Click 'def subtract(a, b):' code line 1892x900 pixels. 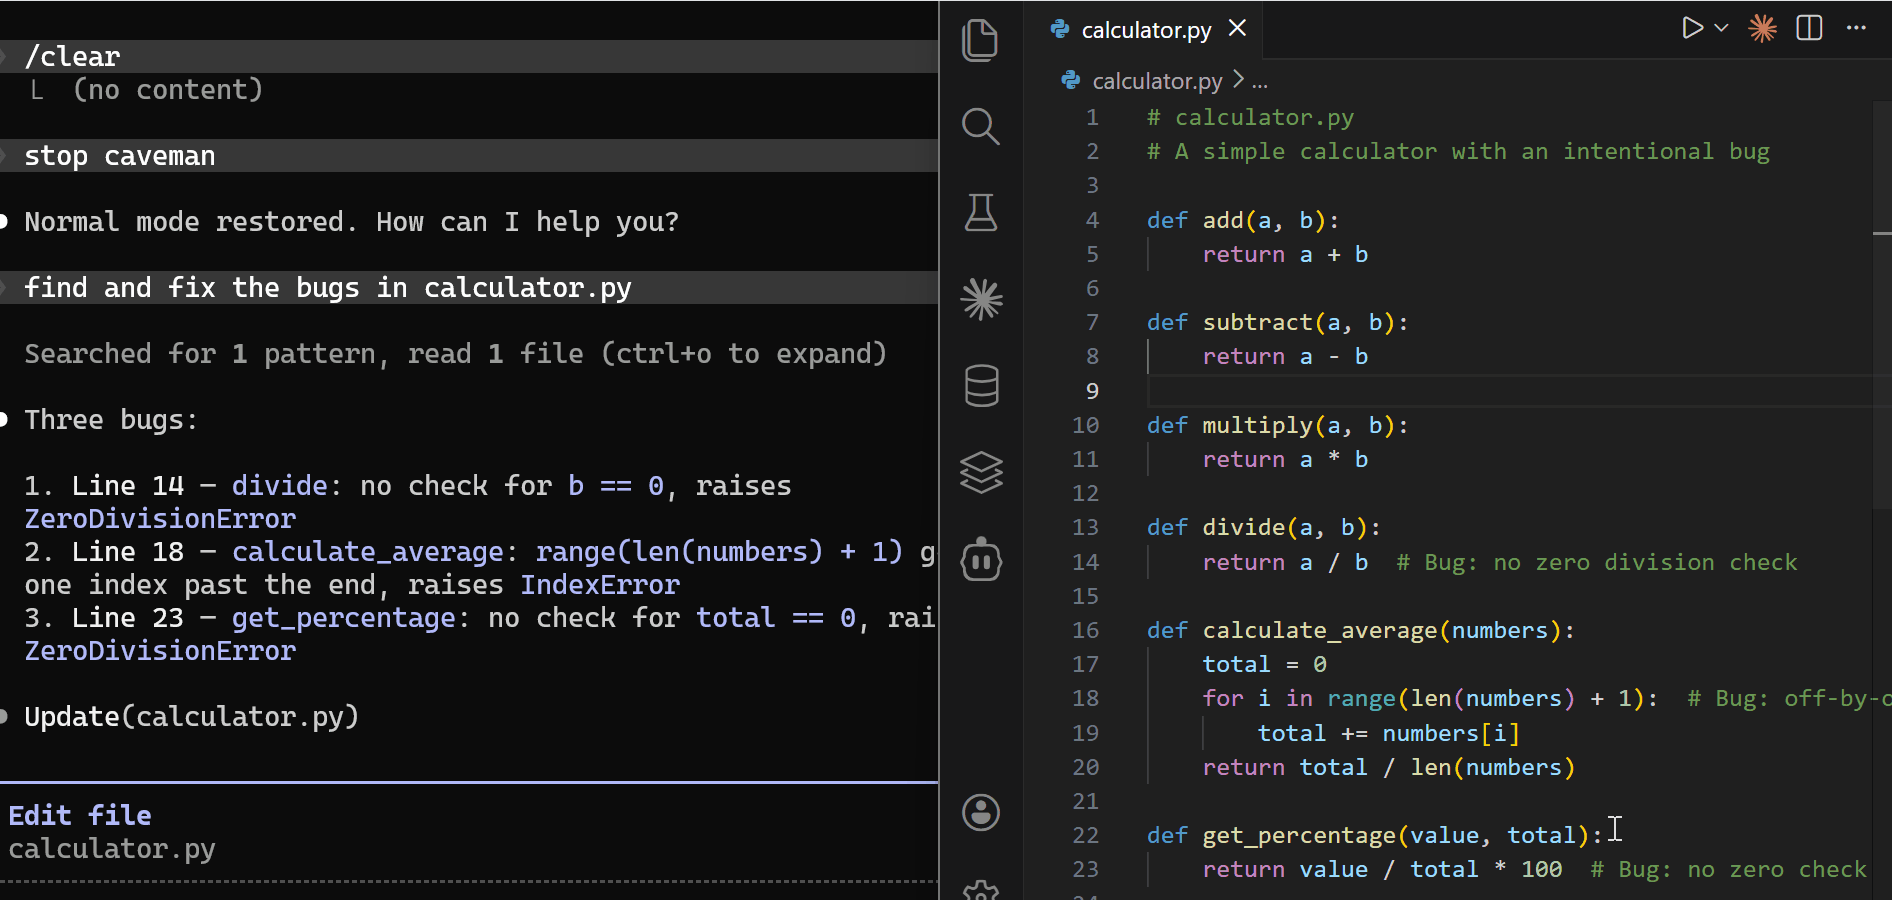(1277, 322)
